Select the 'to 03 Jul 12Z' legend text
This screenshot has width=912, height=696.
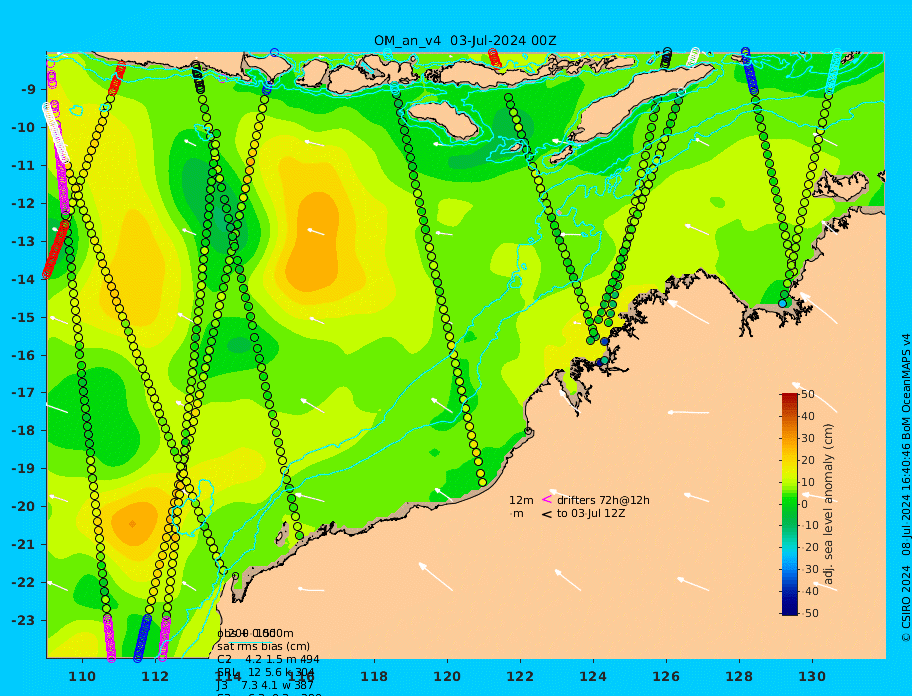591,513
